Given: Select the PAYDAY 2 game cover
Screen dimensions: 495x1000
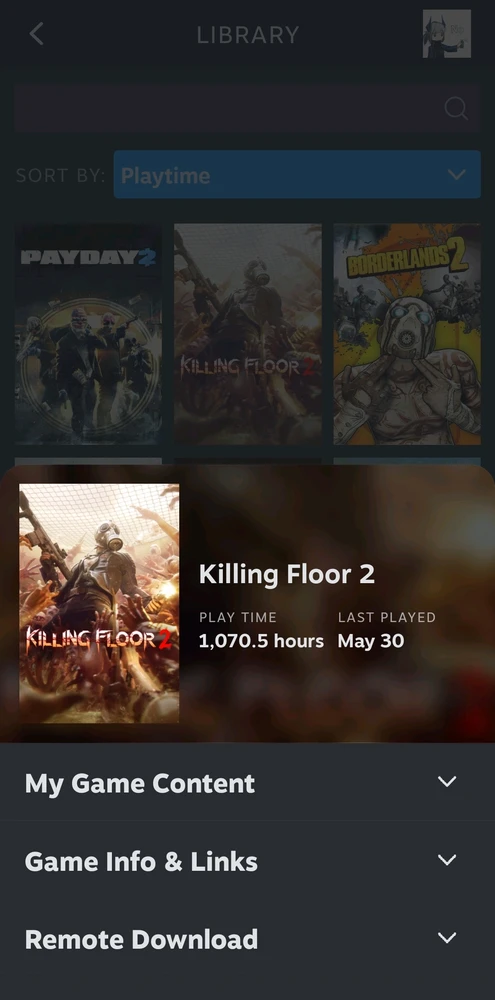Looking at the screenshot, I should [88, 334].
